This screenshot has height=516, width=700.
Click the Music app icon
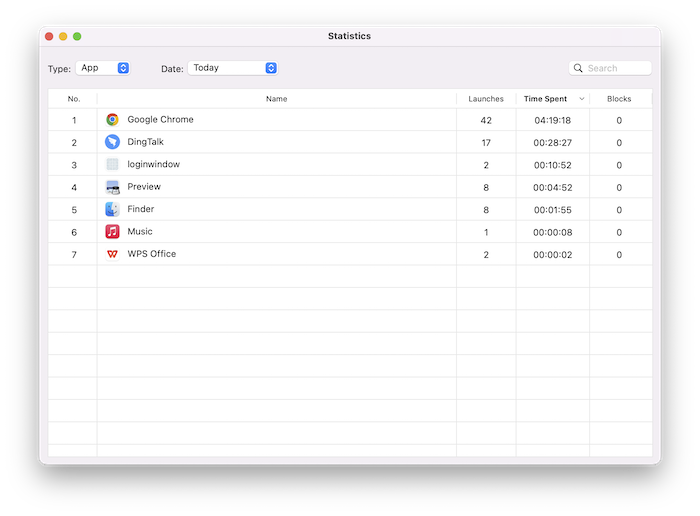[x=112, y=232]
